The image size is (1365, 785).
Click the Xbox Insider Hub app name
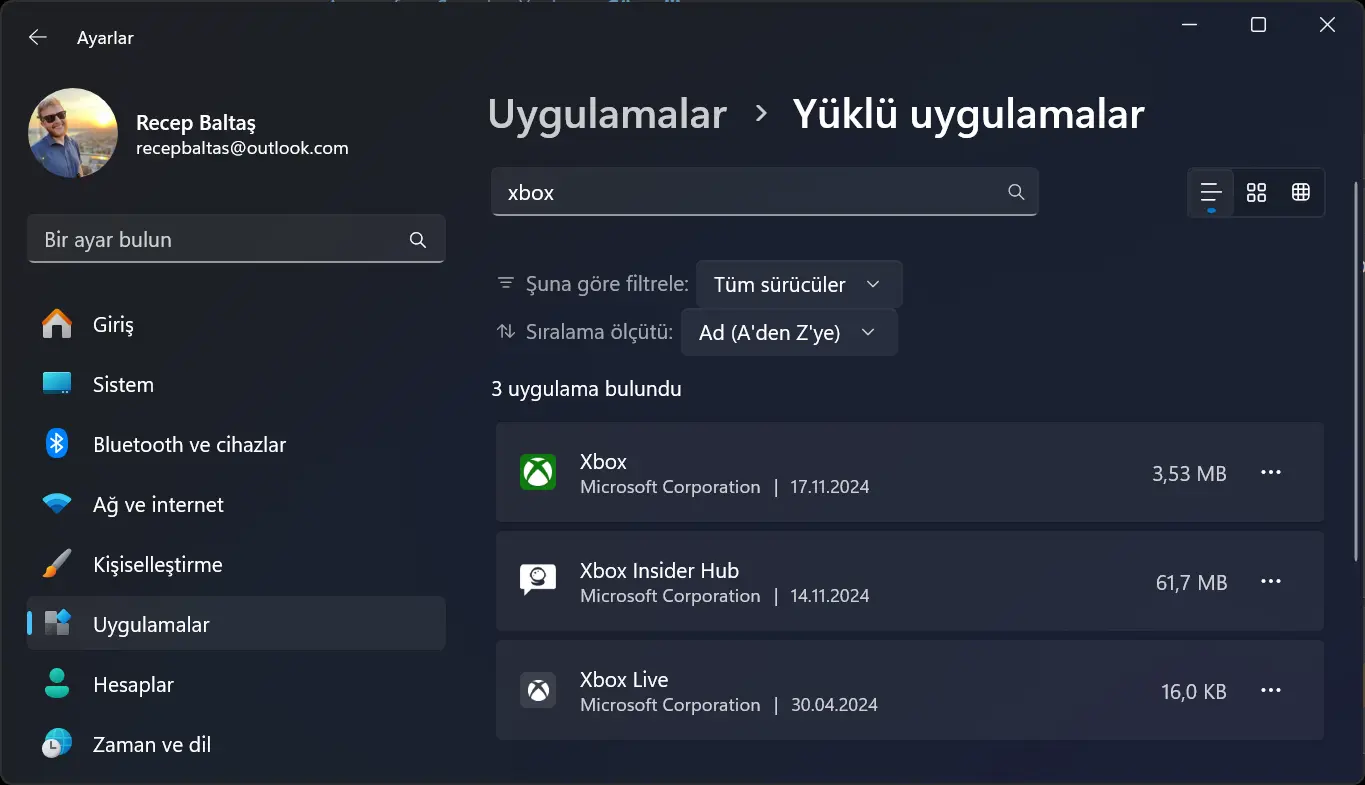coord(659,571)
